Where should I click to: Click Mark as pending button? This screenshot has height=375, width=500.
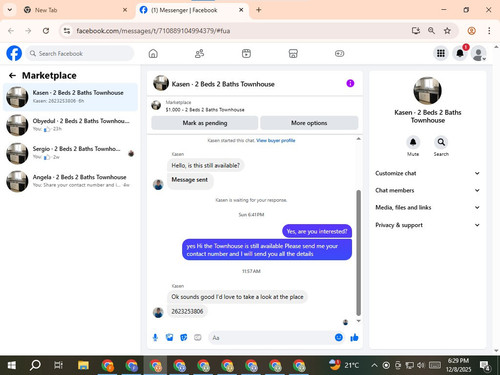[x=205, y=123]
